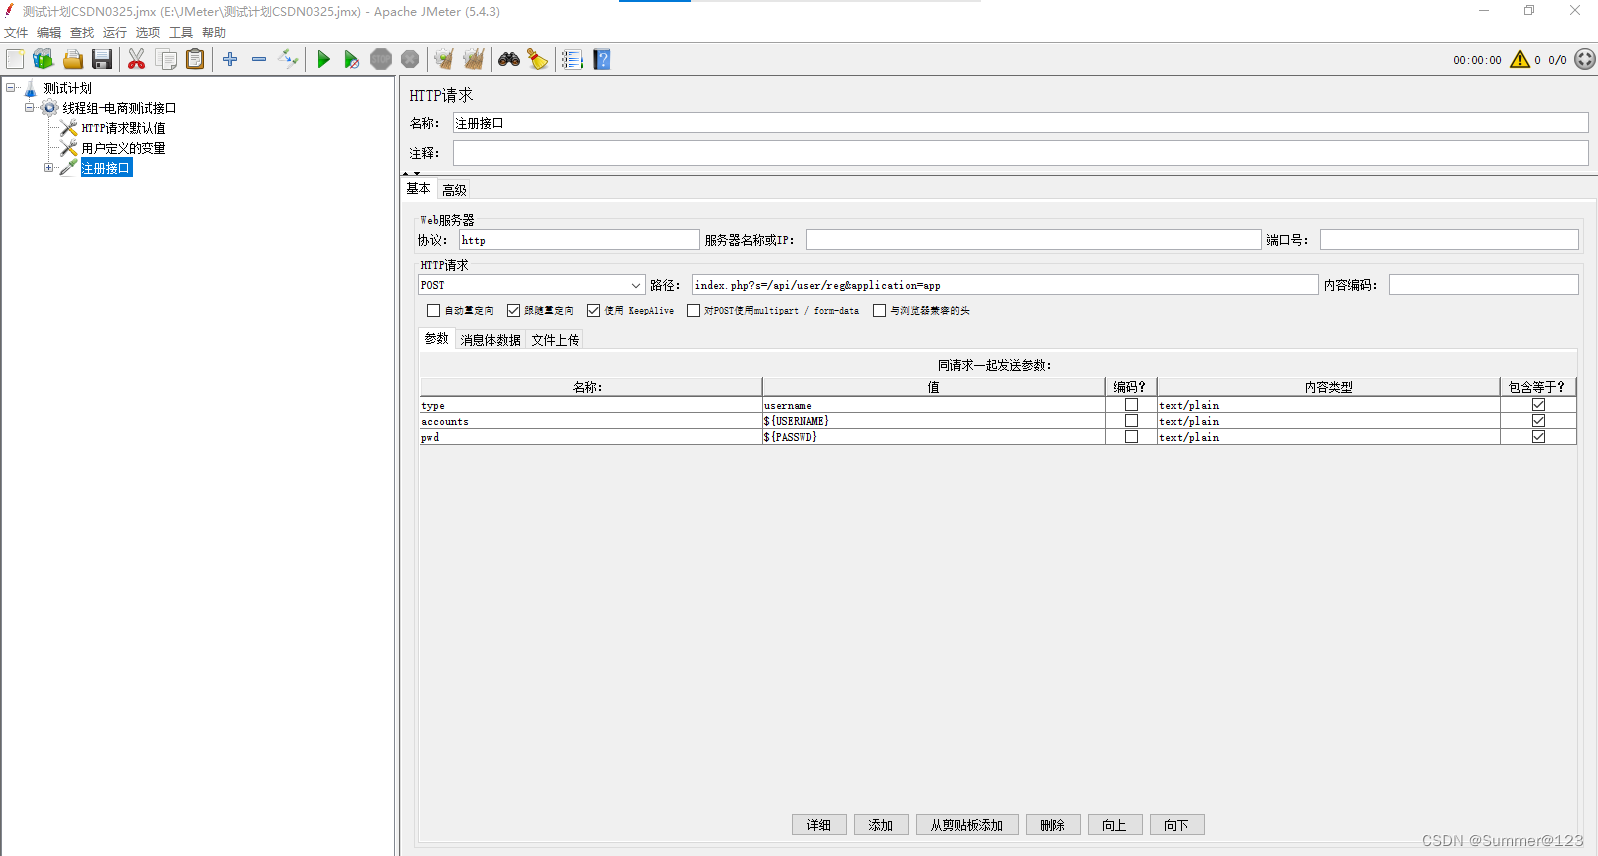Click the 详细 button

coord(819,825)
